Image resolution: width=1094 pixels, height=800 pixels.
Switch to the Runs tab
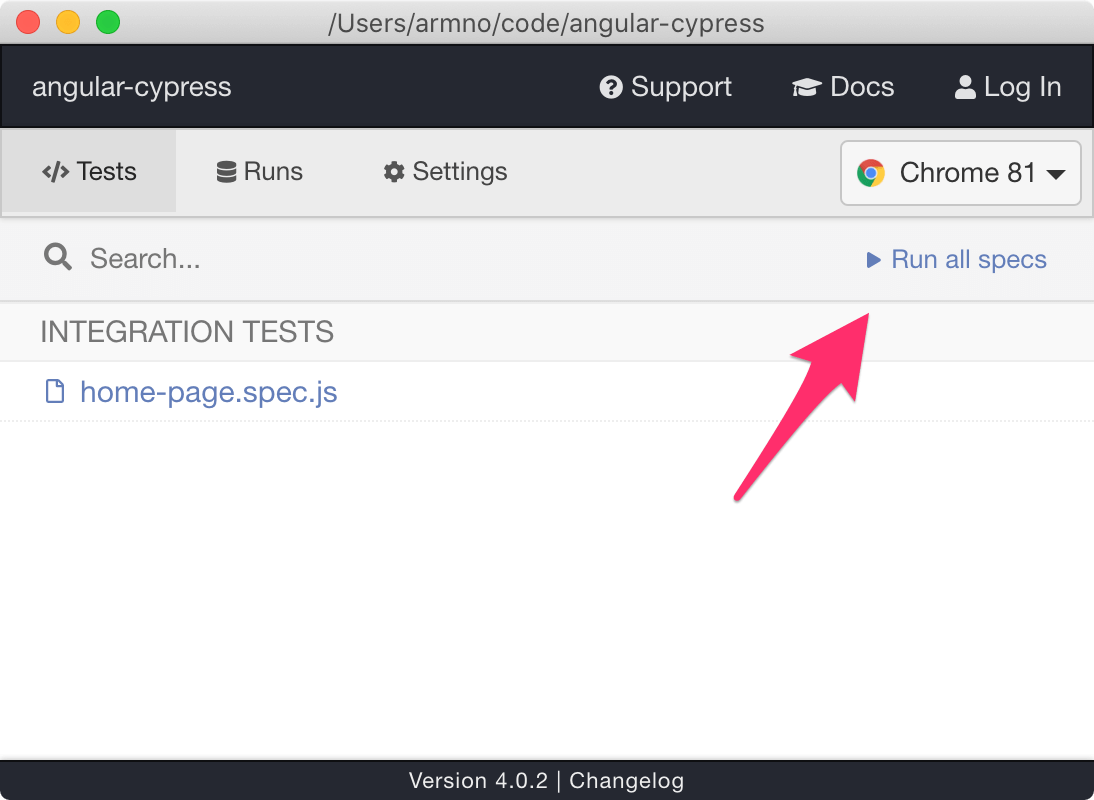(x=260, y=172)
